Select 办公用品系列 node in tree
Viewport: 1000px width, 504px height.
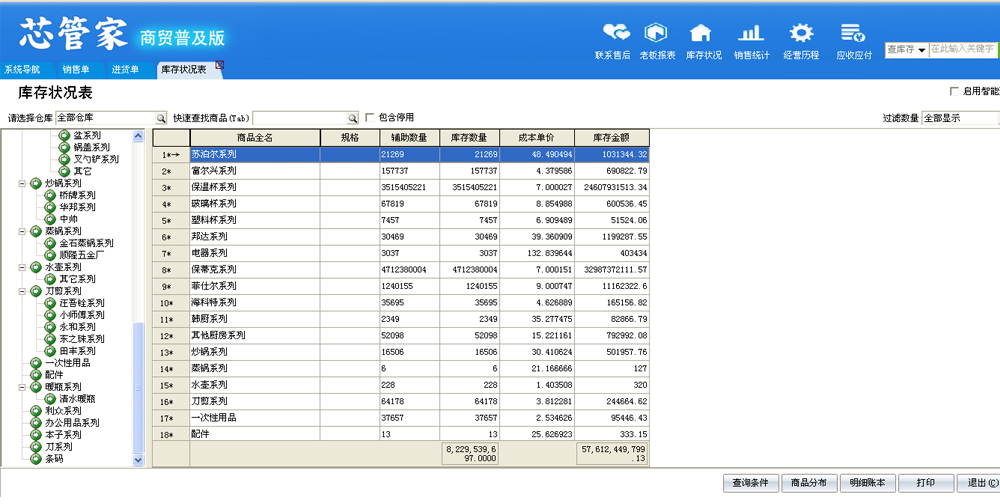72,422
